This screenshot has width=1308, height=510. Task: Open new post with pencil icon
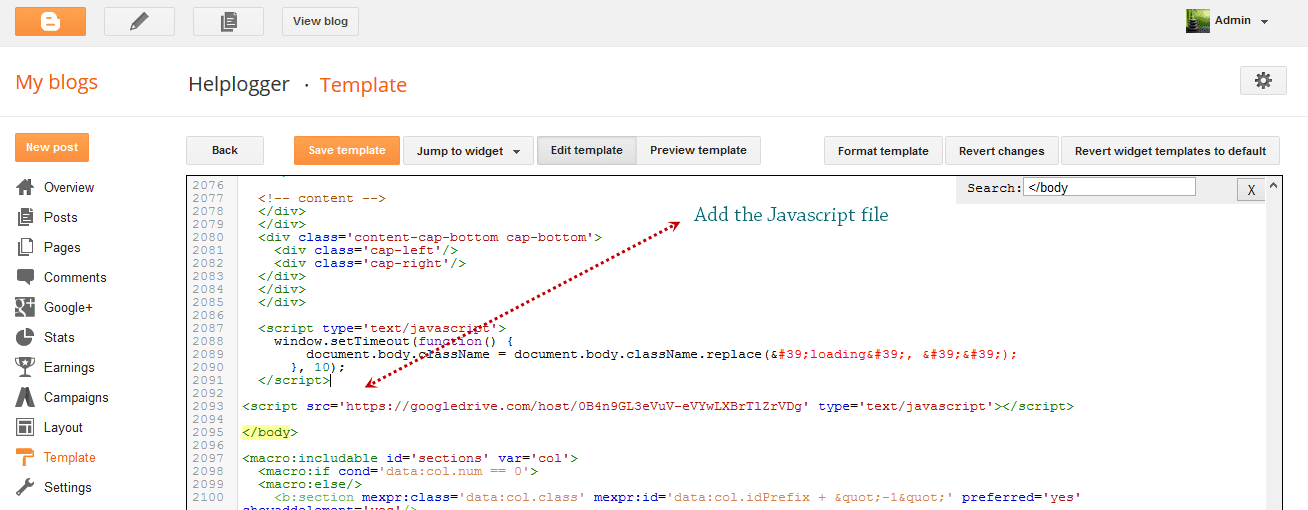pyautogui.click(x=139, y=21)
